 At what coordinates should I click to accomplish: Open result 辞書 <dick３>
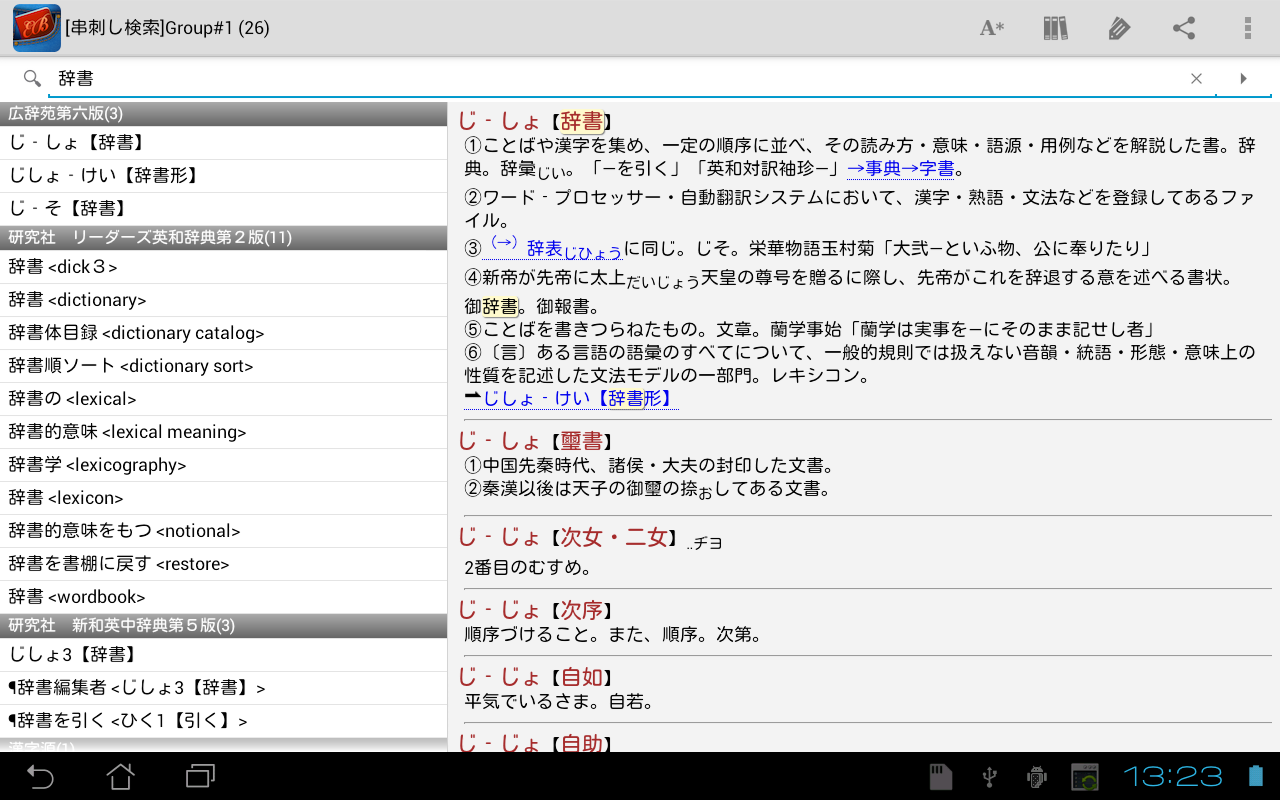point(223,267)
